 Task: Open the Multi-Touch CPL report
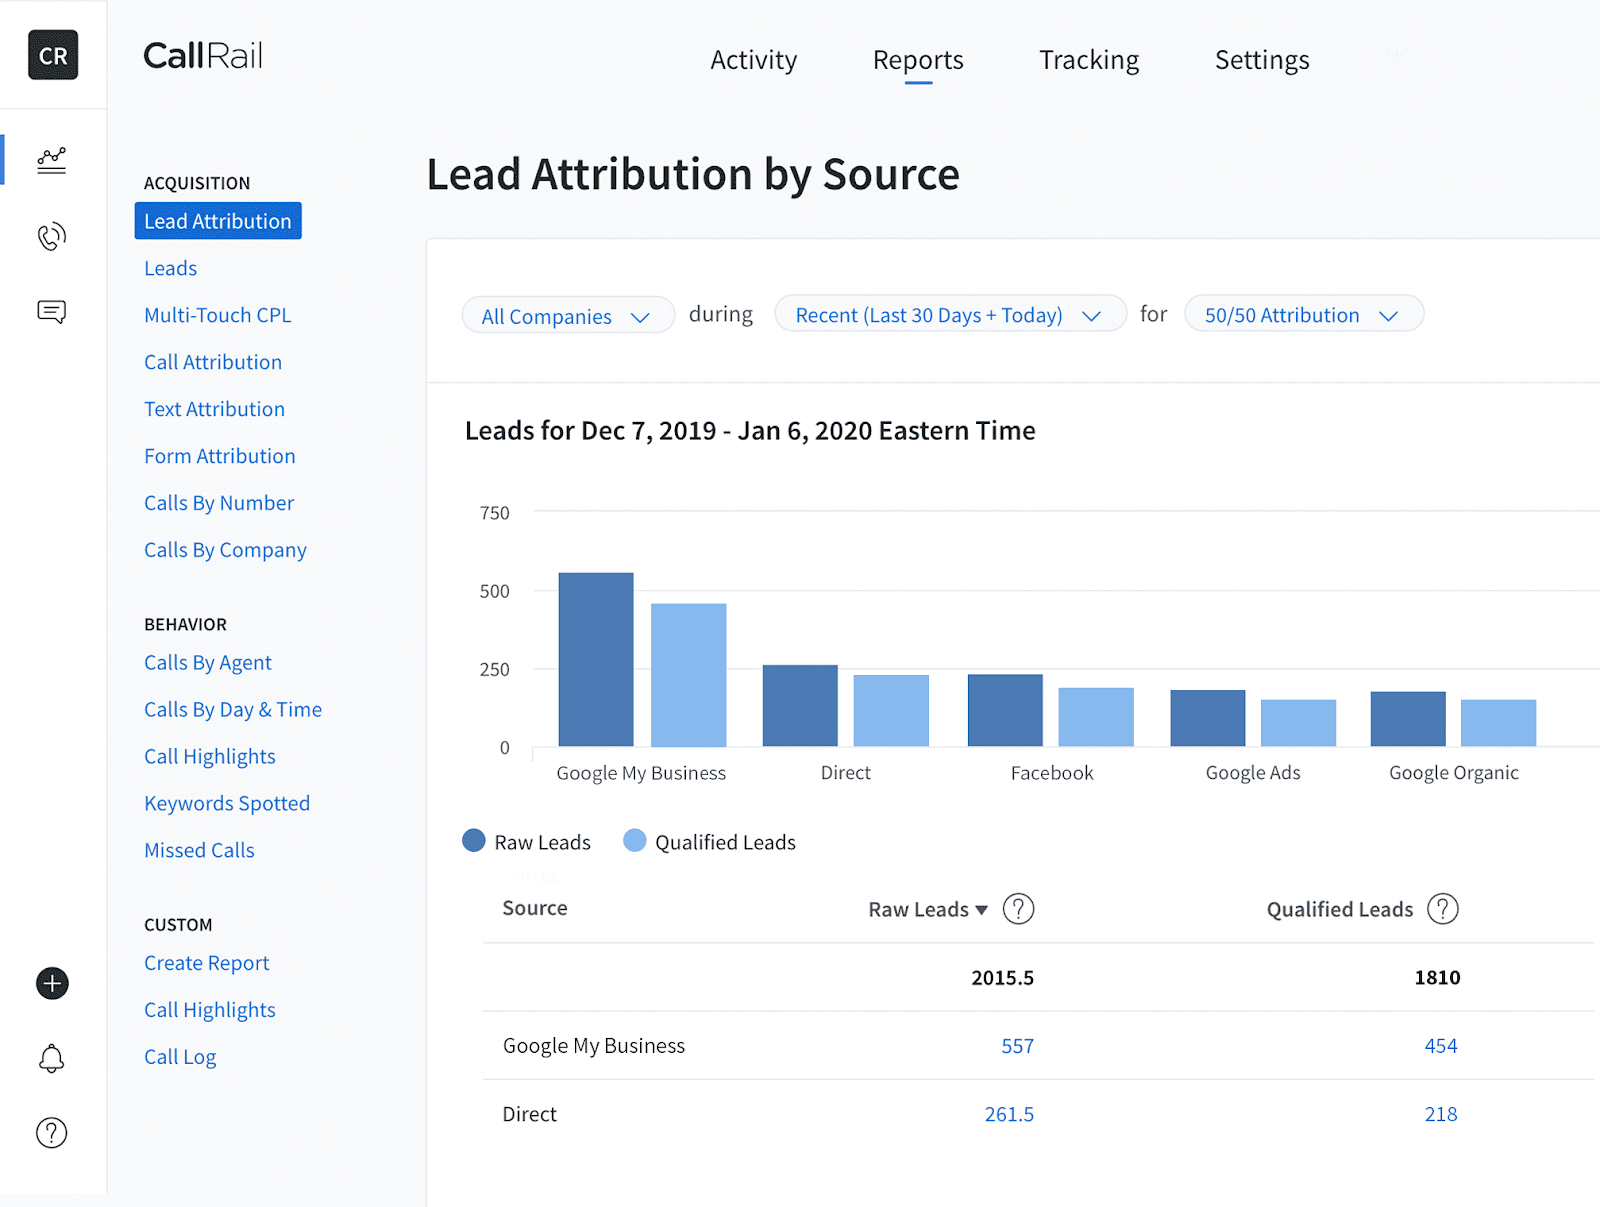tap(217, 314)
